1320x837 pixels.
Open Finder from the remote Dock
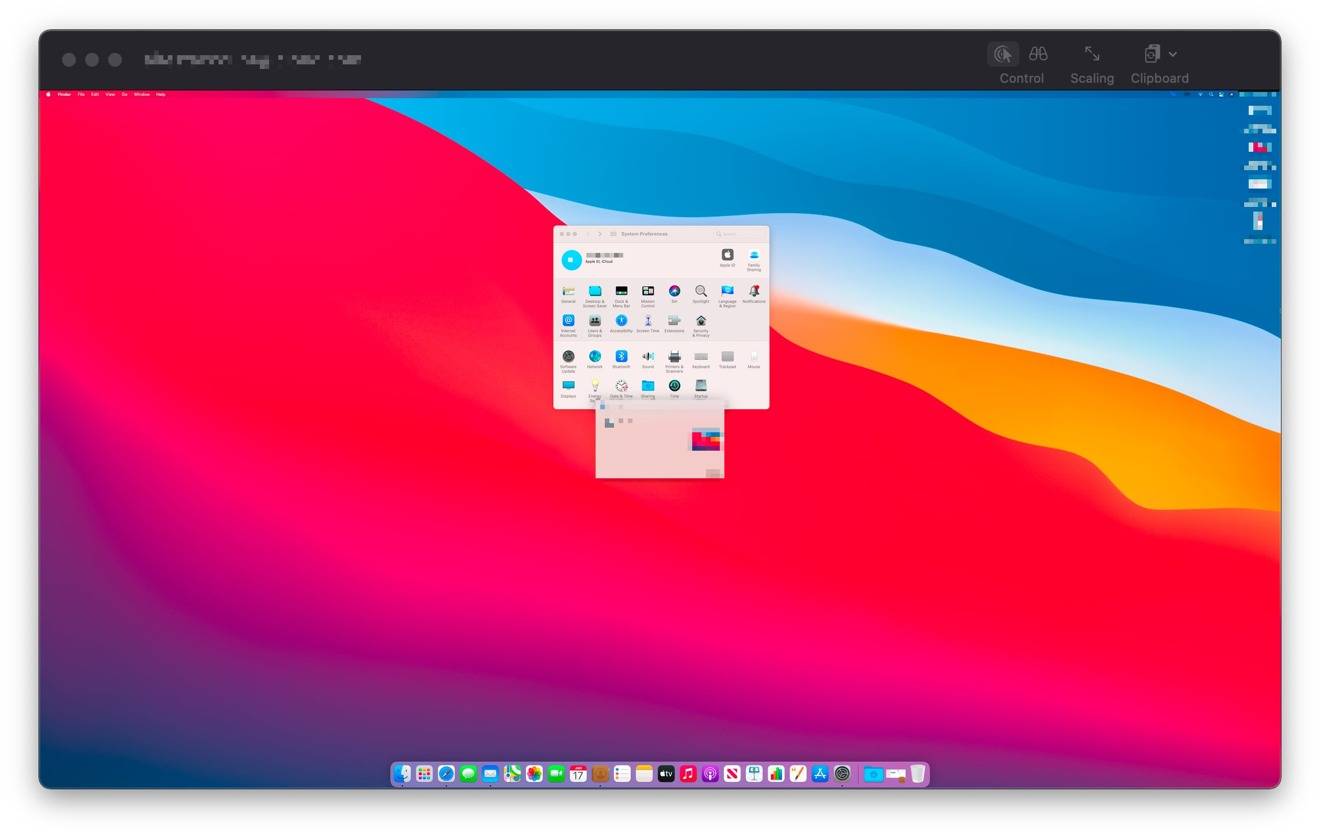[x=402, y=774]
